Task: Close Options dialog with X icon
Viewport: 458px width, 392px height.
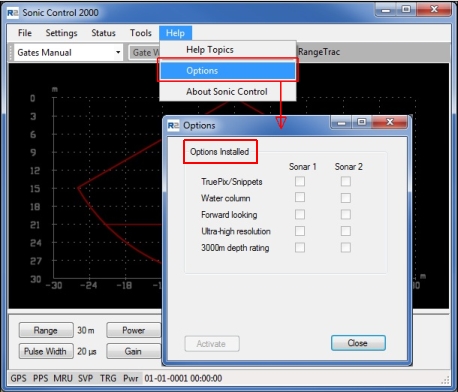Action: tap(389, 122)
